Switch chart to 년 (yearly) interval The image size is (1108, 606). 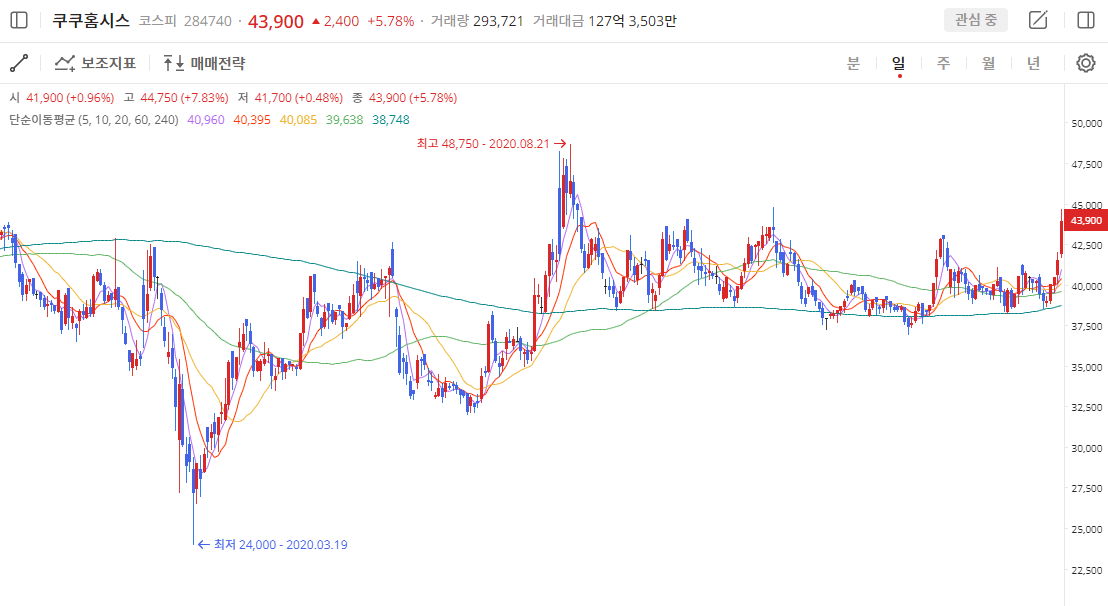click(1033, 63)
